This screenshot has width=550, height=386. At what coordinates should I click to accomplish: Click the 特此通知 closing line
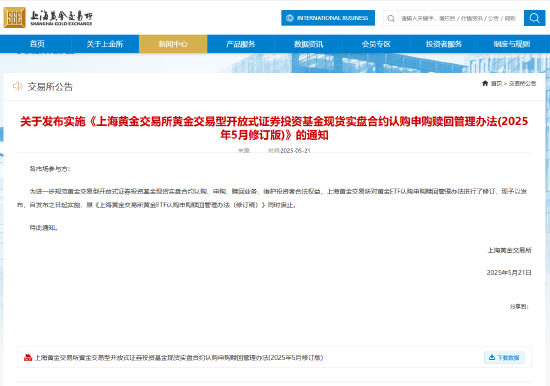(x=43, y=228)
